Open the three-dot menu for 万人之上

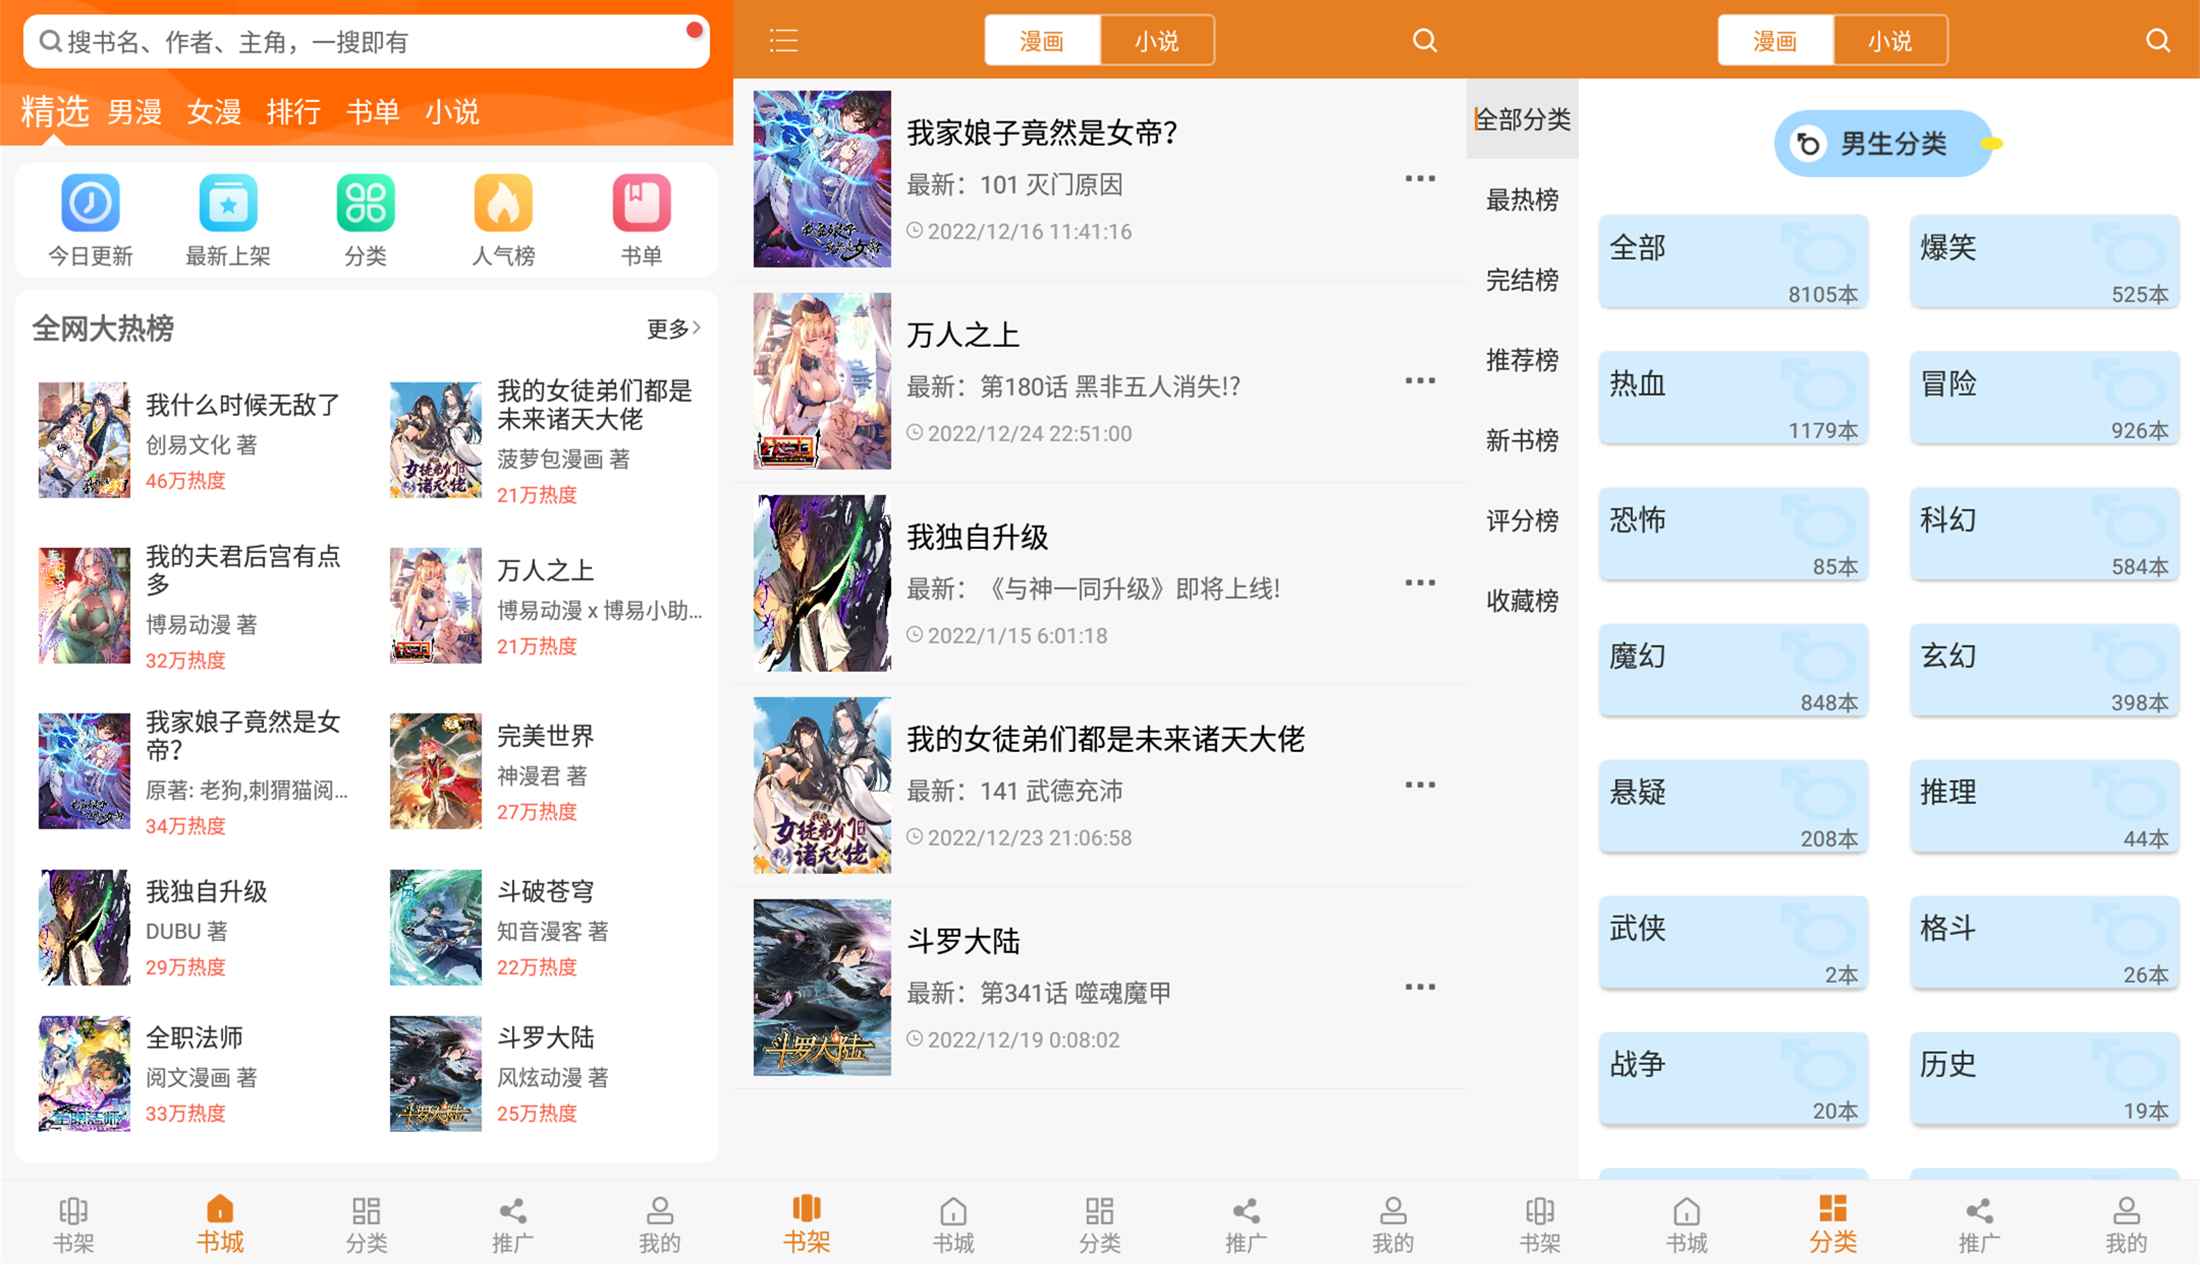(x=1419, y=381)
